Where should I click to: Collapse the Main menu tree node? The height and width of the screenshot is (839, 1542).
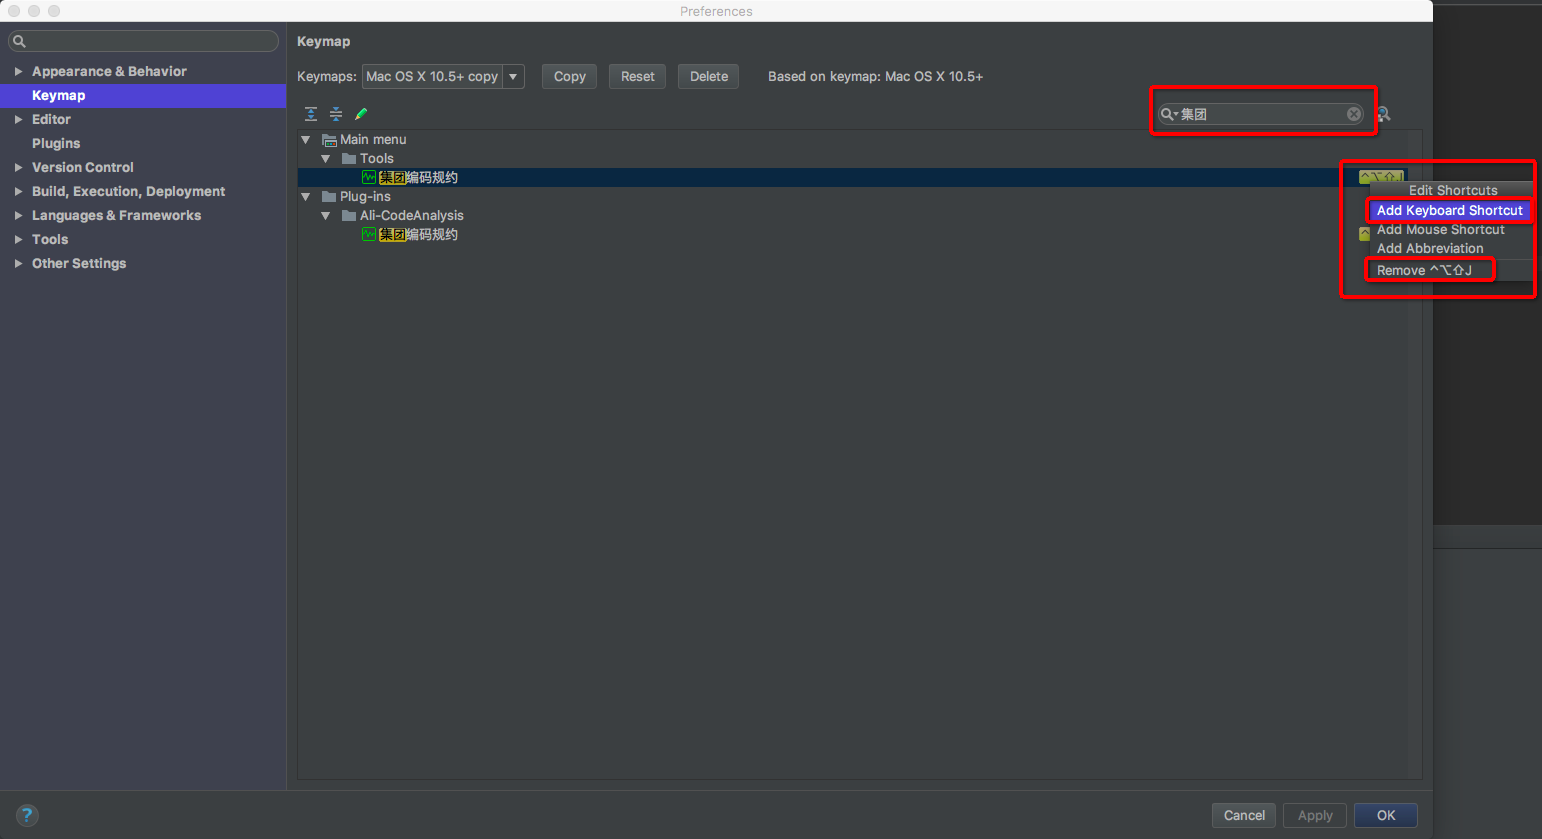pos(306,140)
